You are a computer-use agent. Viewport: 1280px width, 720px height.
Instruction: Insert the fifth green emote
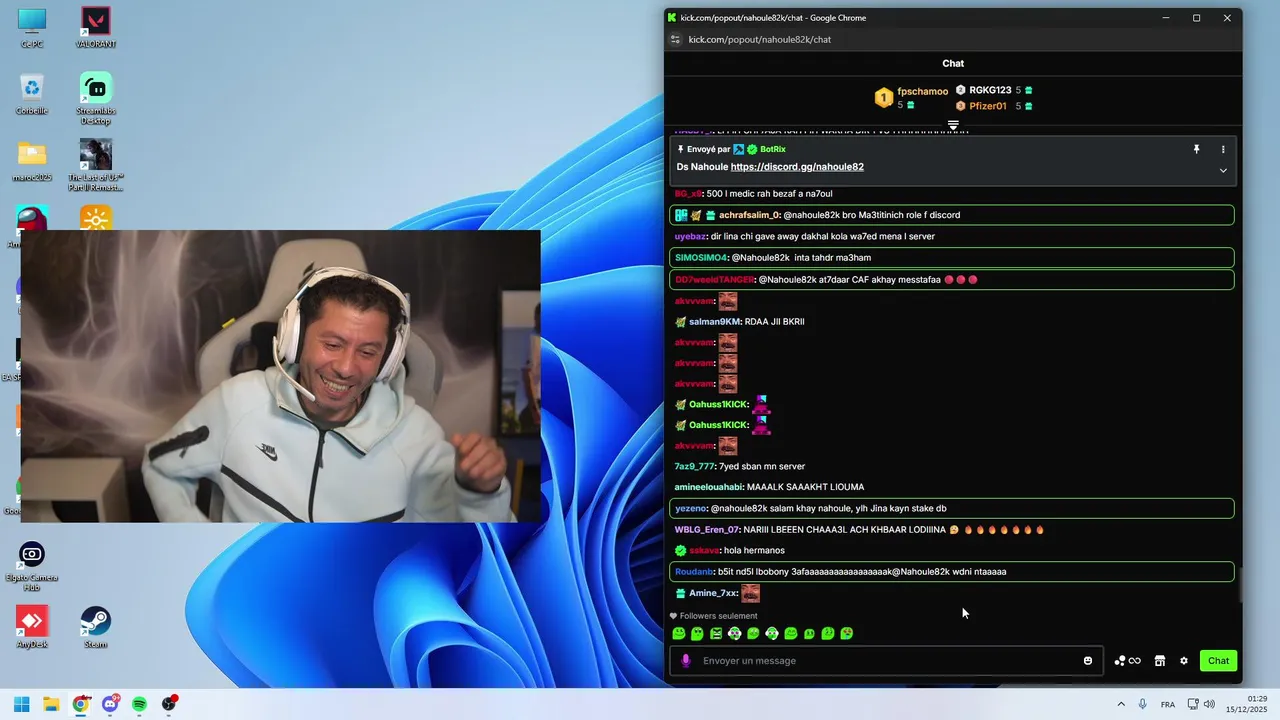pos(753,633)
